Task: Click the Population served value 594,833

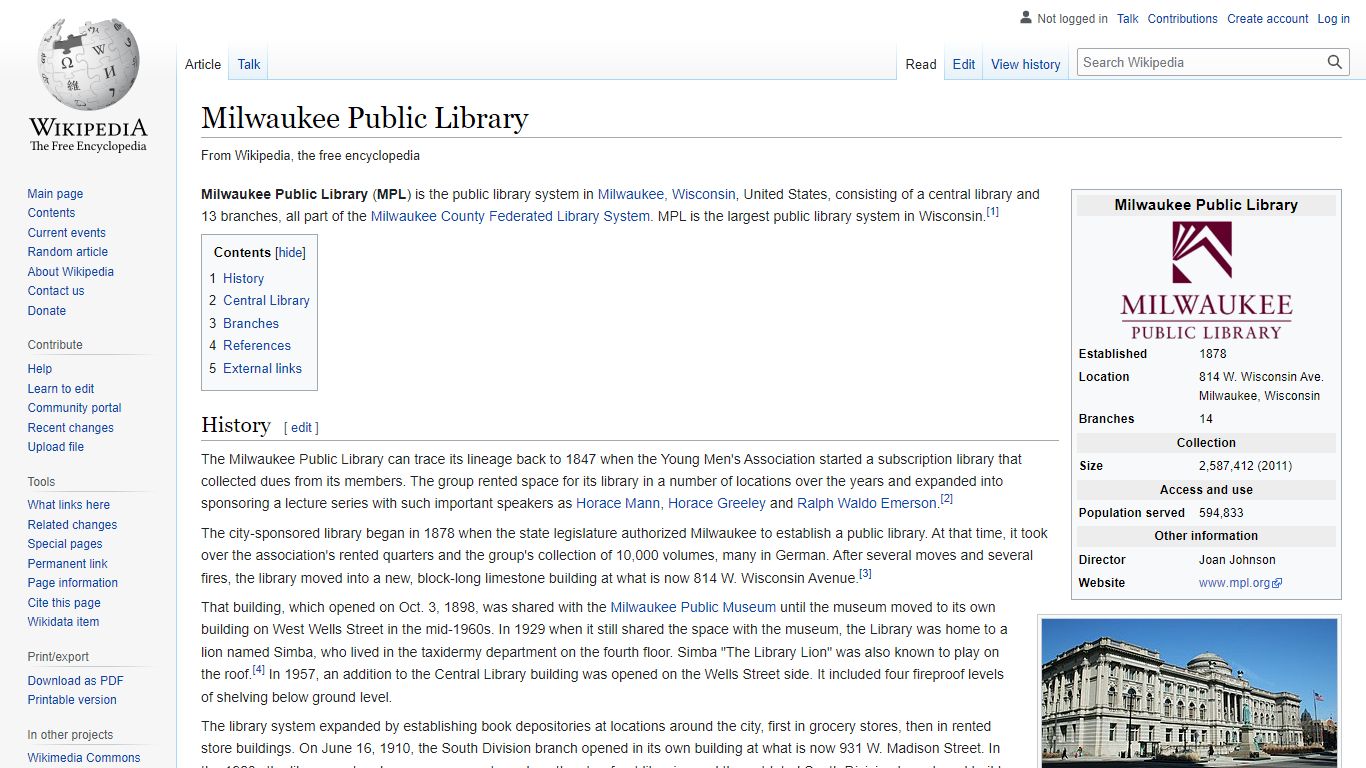Action: pos(1222,513)
